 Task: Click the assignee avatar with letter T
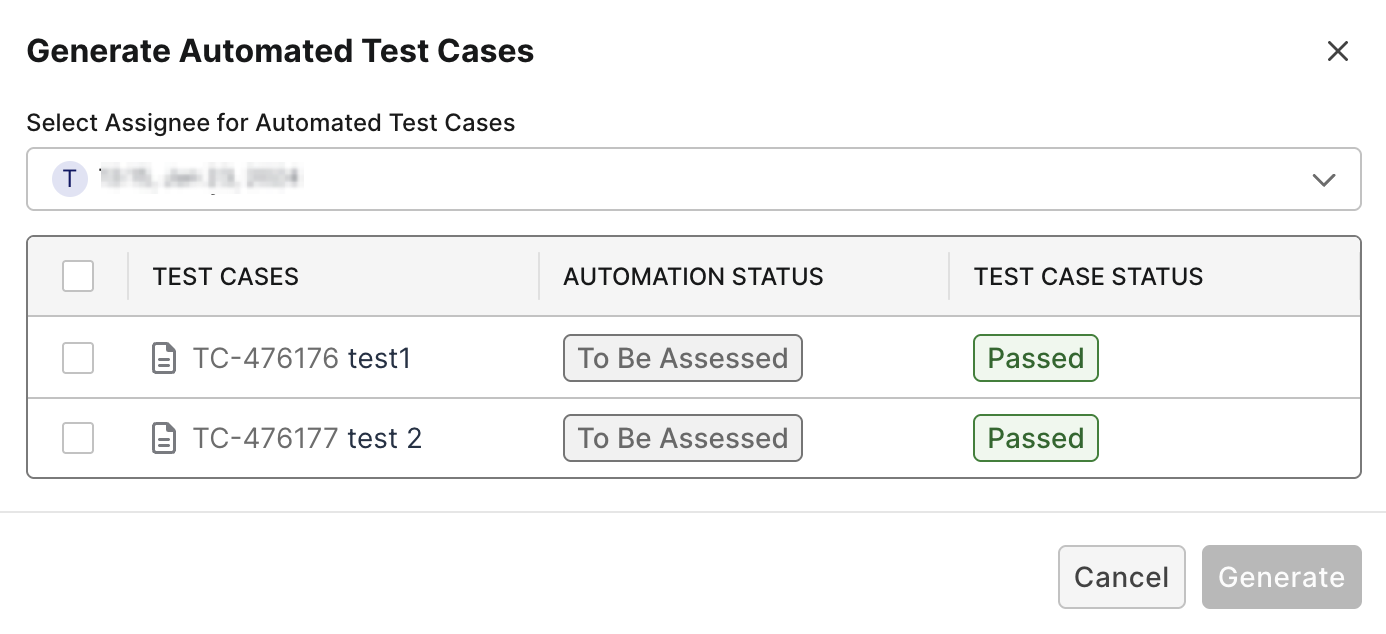coord(69,179)
